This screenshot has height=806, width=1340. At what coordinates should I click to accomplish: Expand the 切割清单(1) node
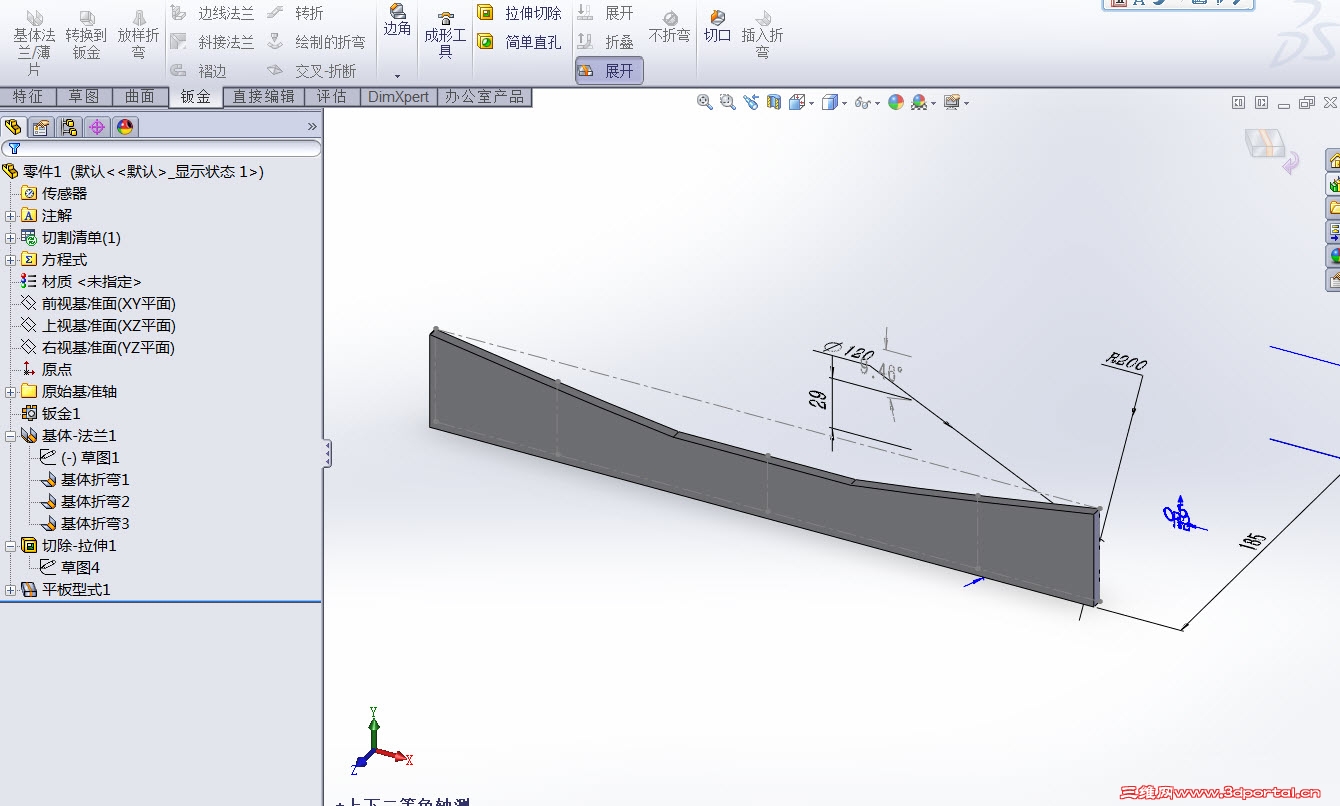click(10, 238)
